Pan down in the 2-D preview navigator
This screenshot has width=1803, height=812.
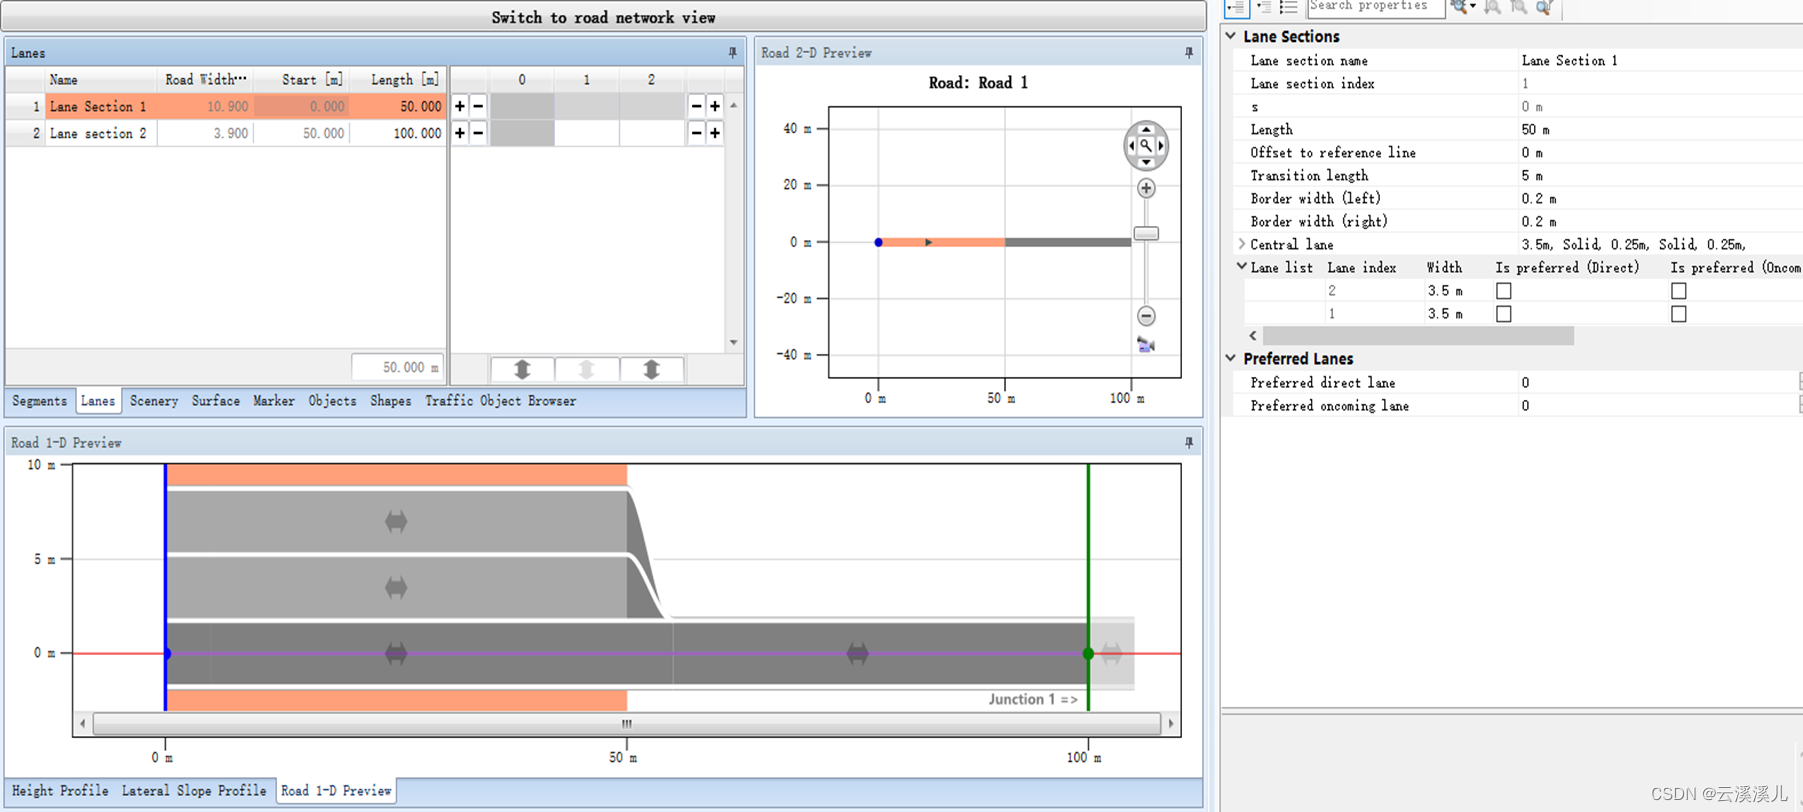point(1146,162)
